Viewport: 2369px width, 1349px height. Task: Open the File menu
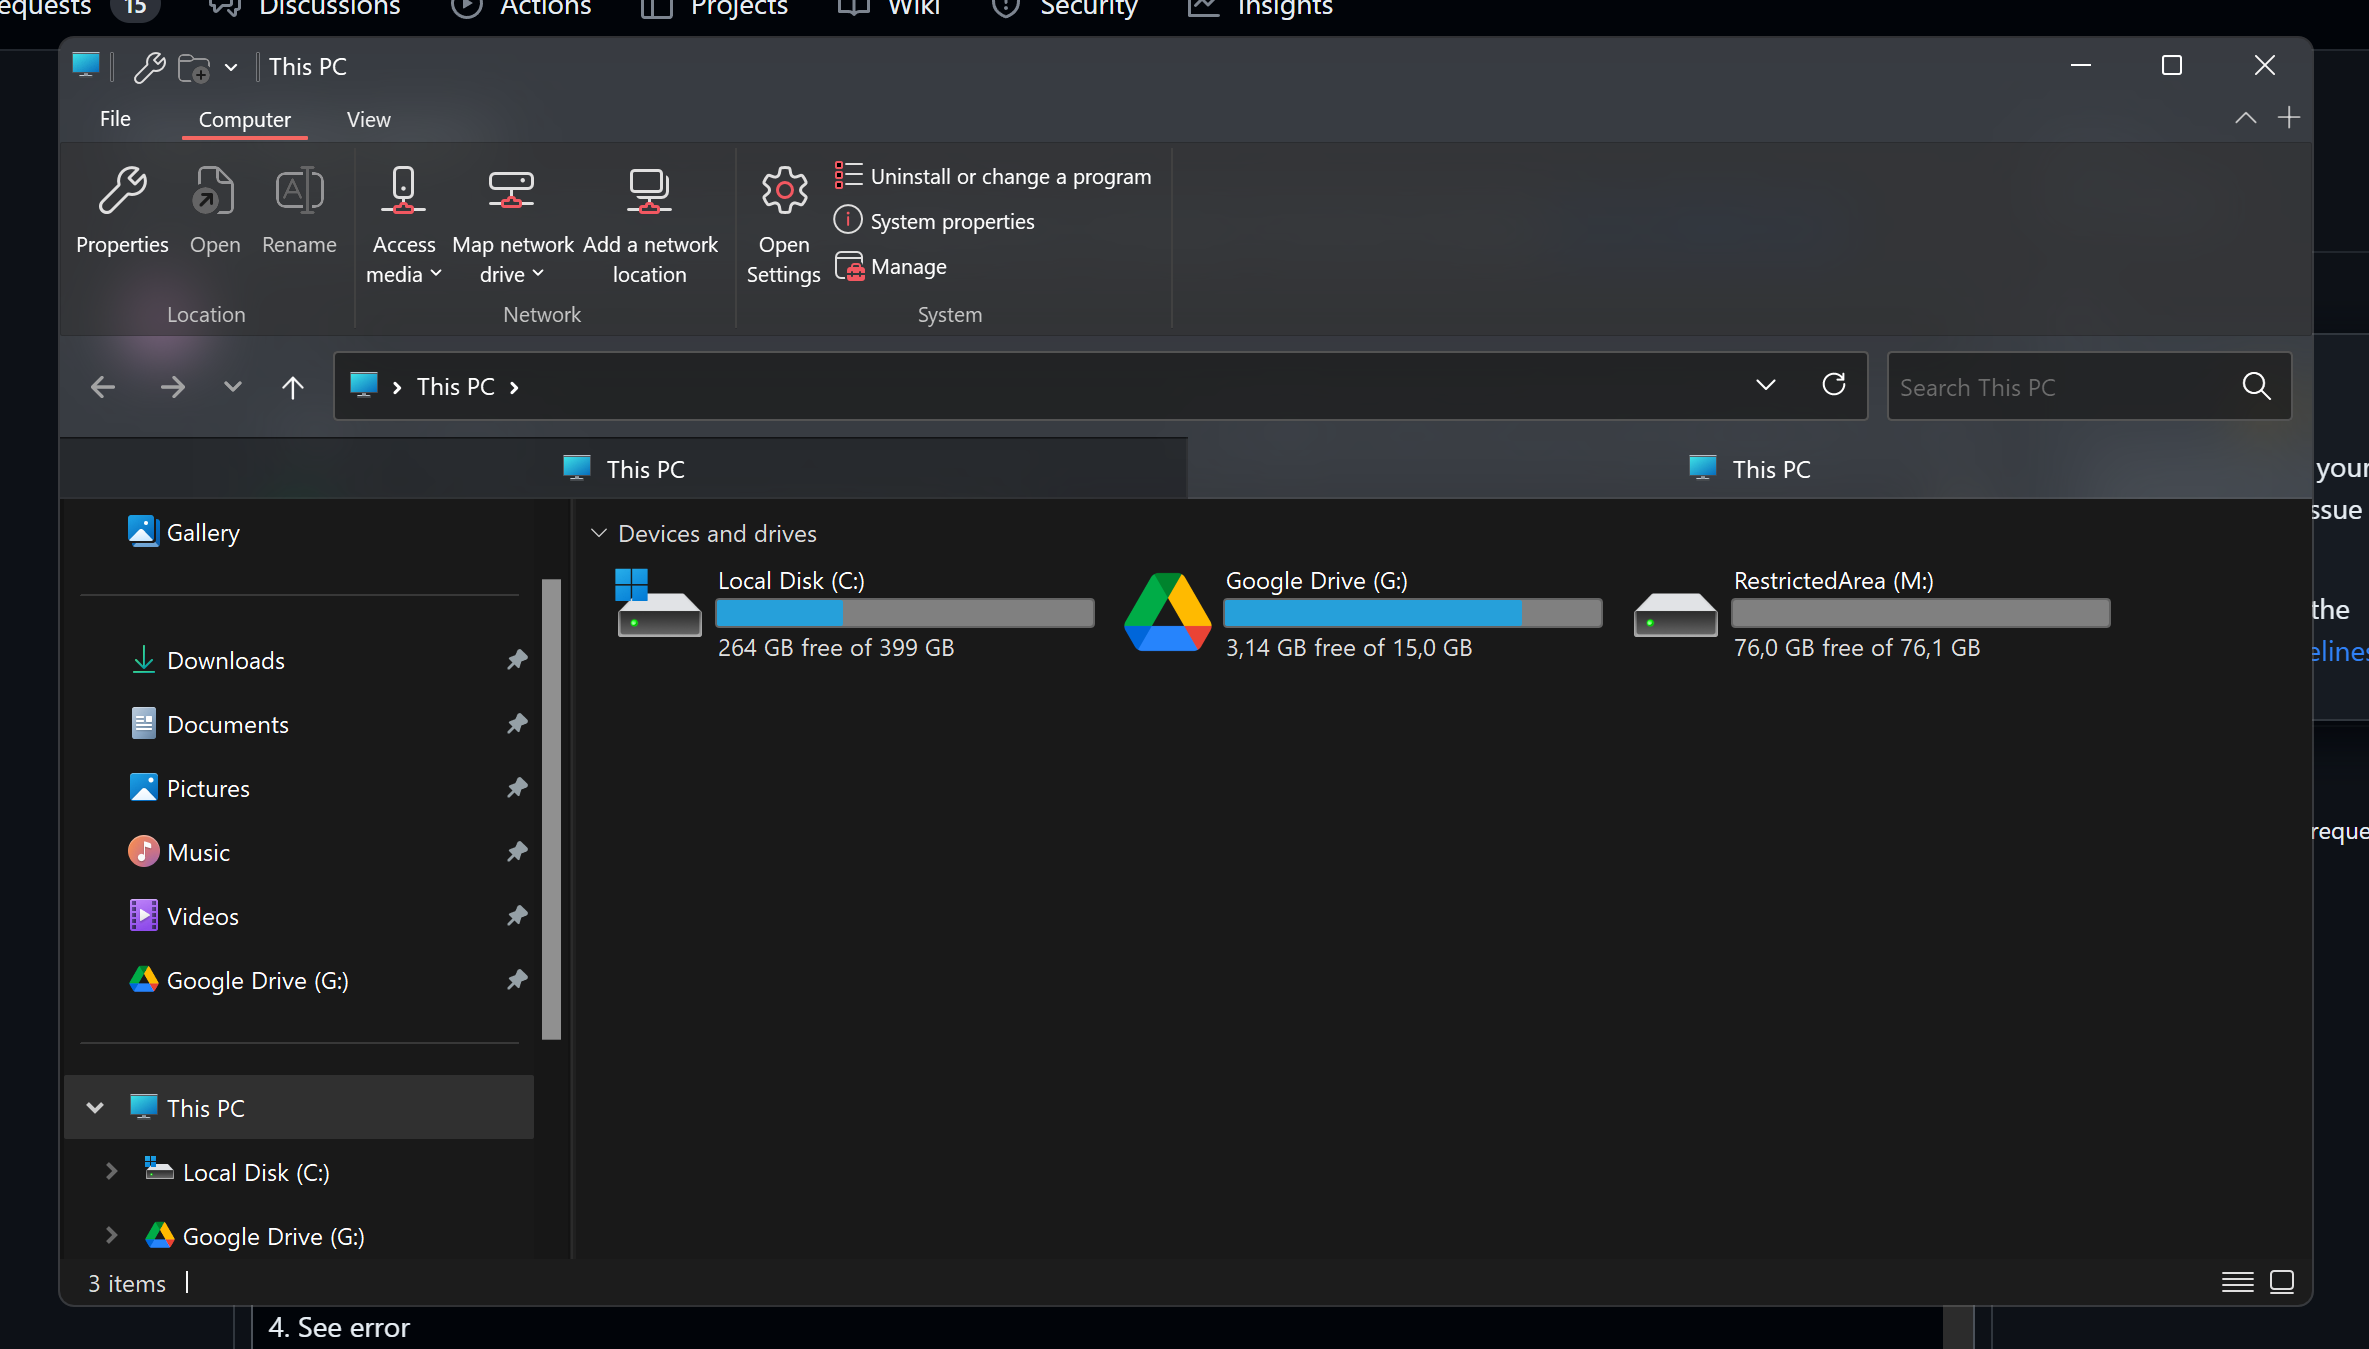coord(115,118)
